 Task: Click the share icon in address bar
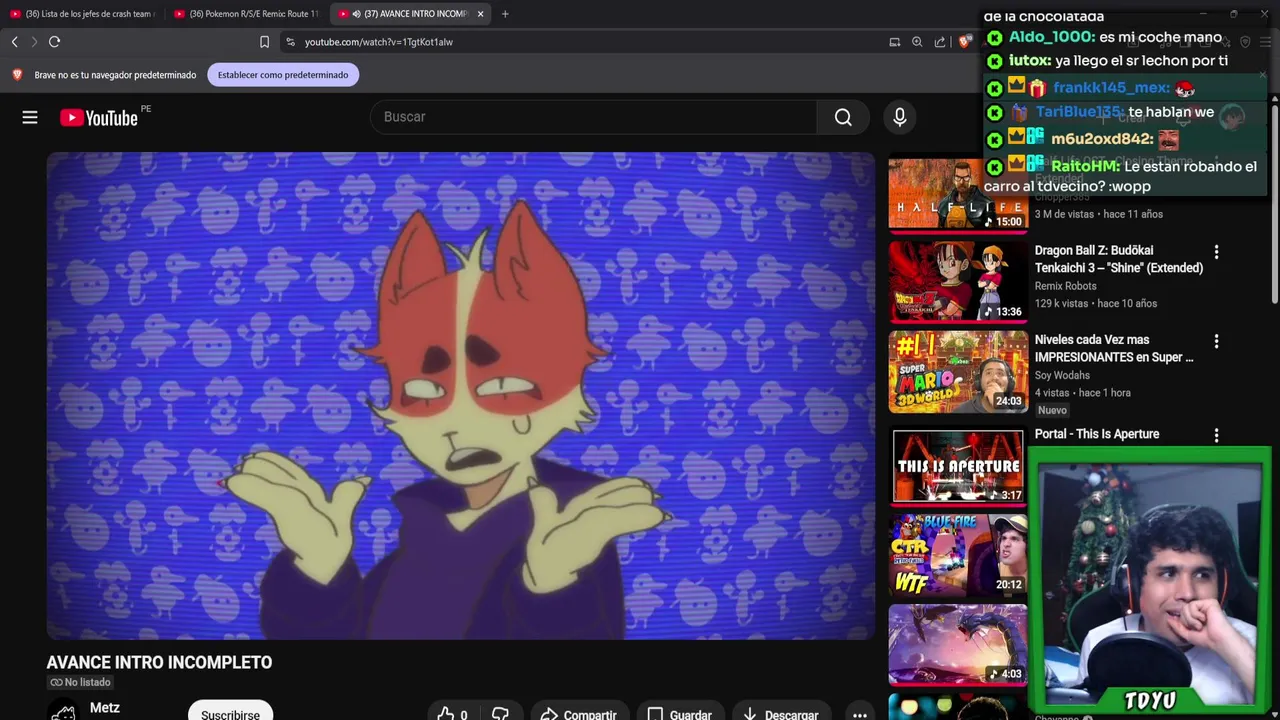[x=940, y=42]
